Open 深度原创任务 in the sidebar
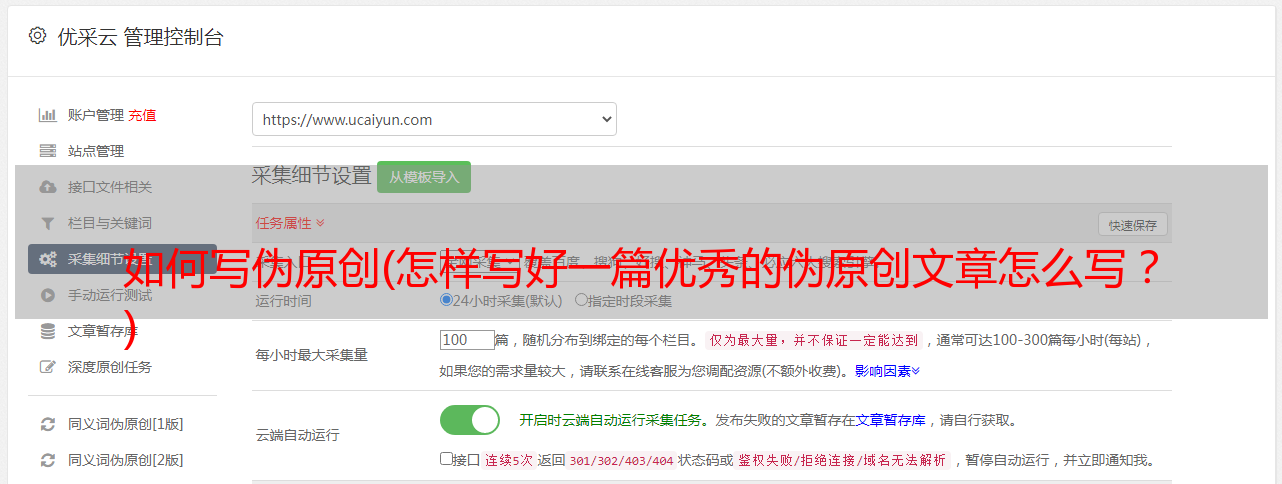The width and height of the screenshot is (1282, 484). pos(110,367)
